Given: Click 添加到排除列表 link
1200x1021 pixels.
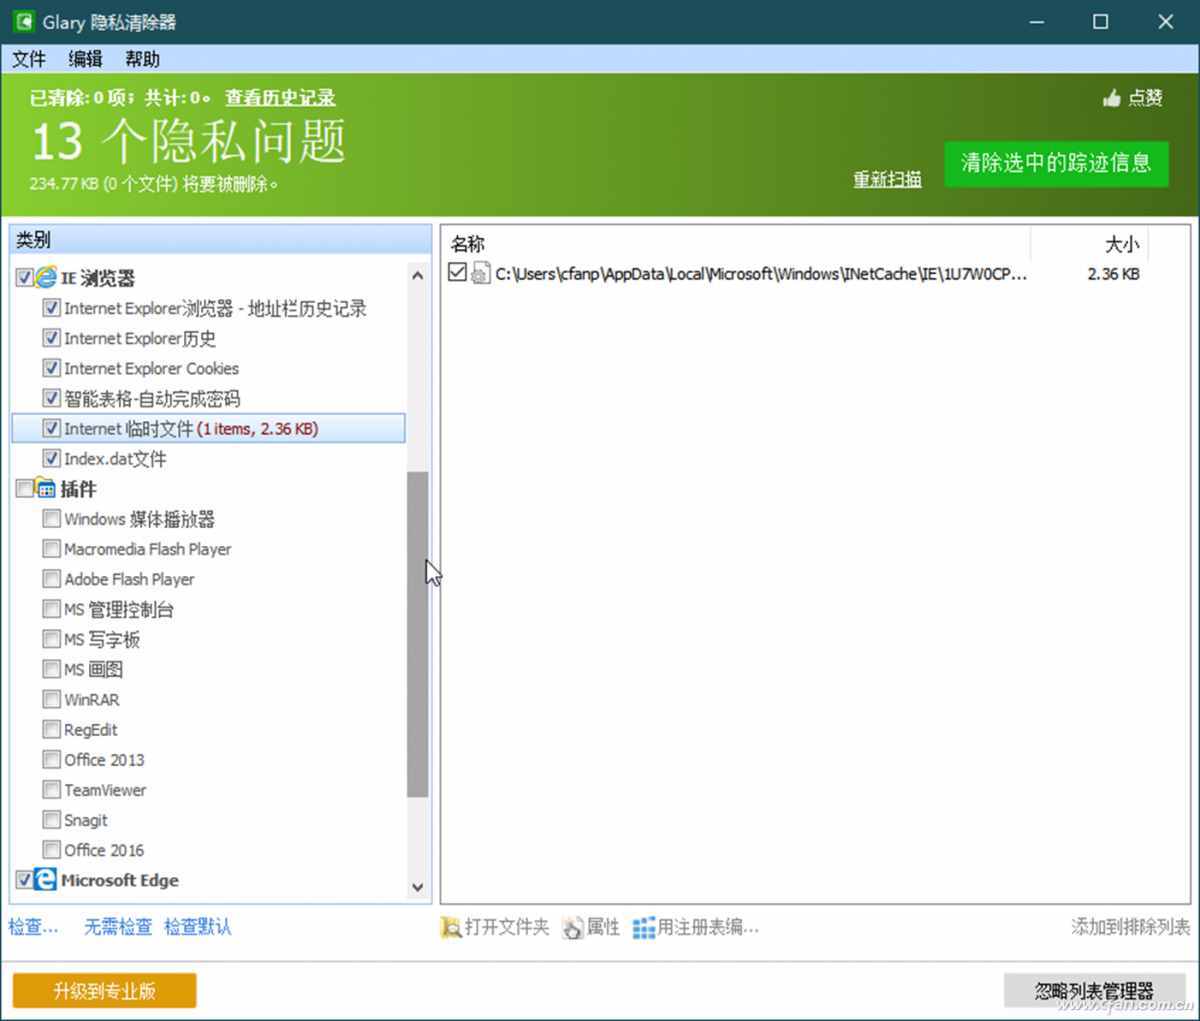Looking at the screenshot, I should tap(1131, 927).
